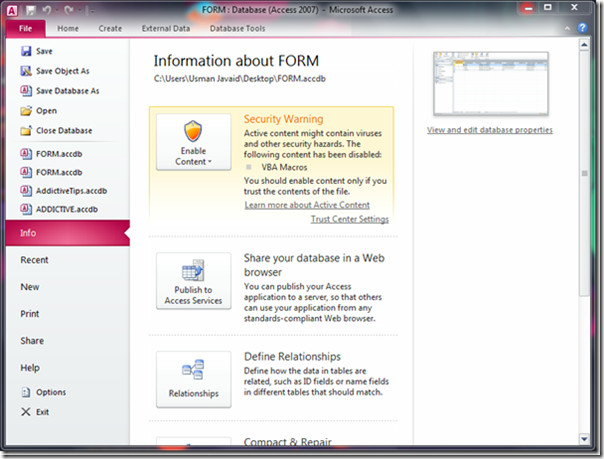Switch to the Home ribbon tab
604x459 pixels.
[x=68, y=29]
